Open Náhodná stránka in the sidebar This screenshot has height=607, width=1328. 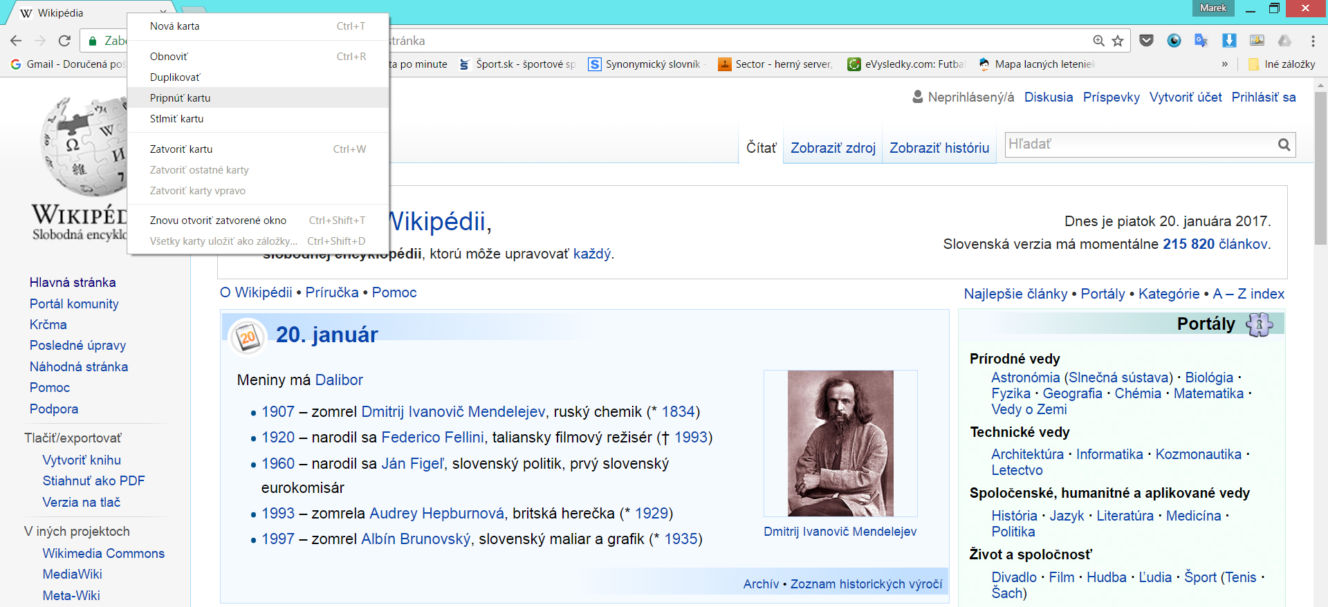click(79, 366)
